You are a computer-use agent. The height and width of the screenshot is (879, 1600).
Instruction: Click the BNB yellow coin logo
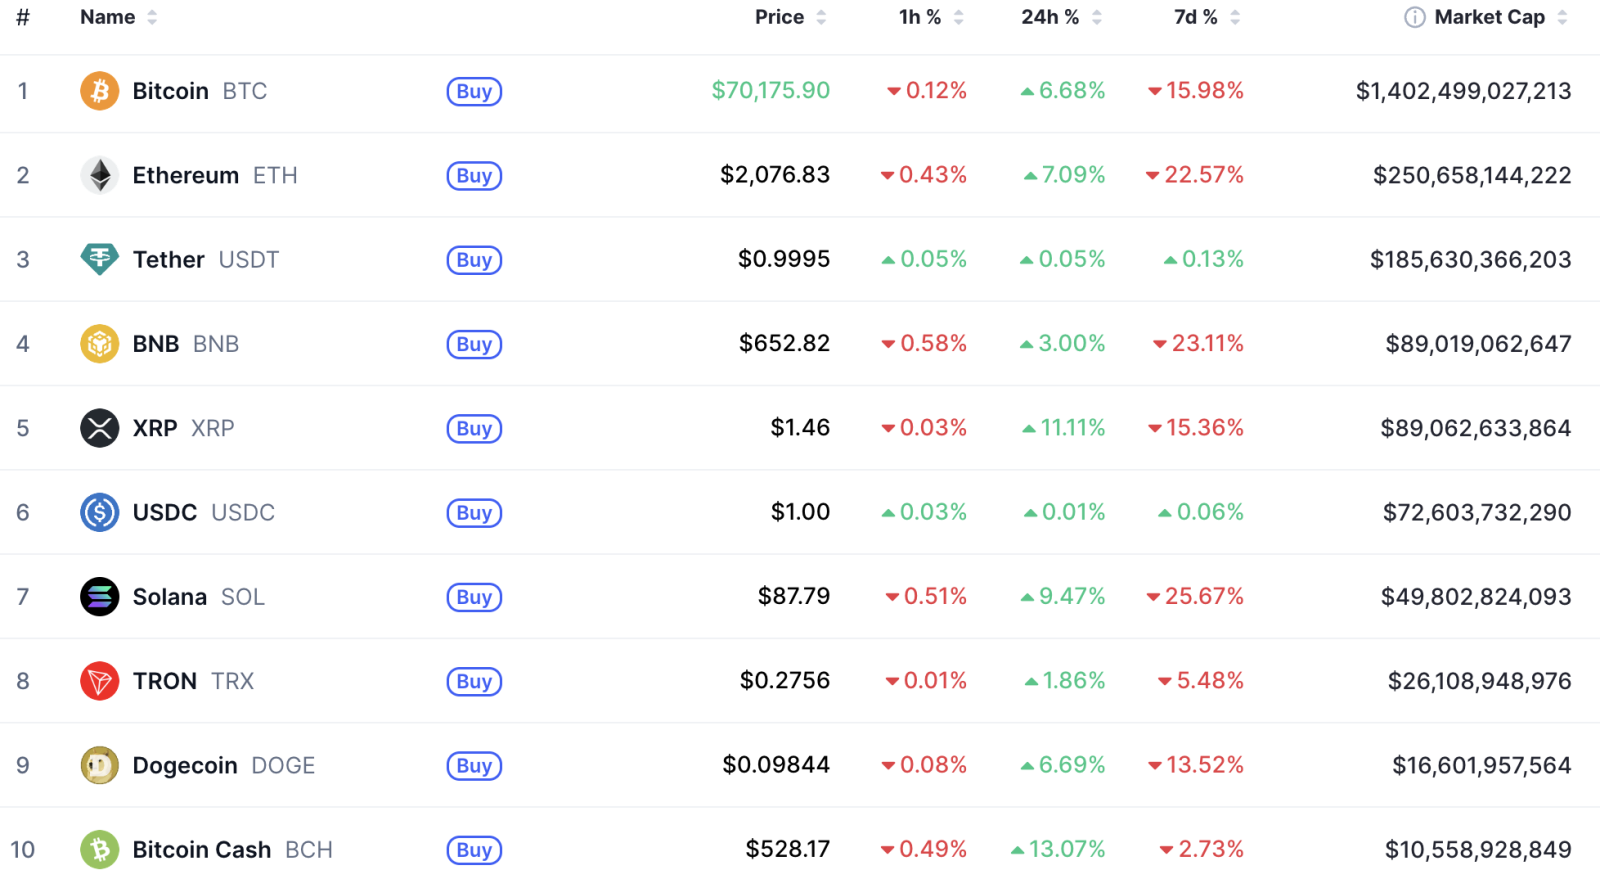click(99, 344)
